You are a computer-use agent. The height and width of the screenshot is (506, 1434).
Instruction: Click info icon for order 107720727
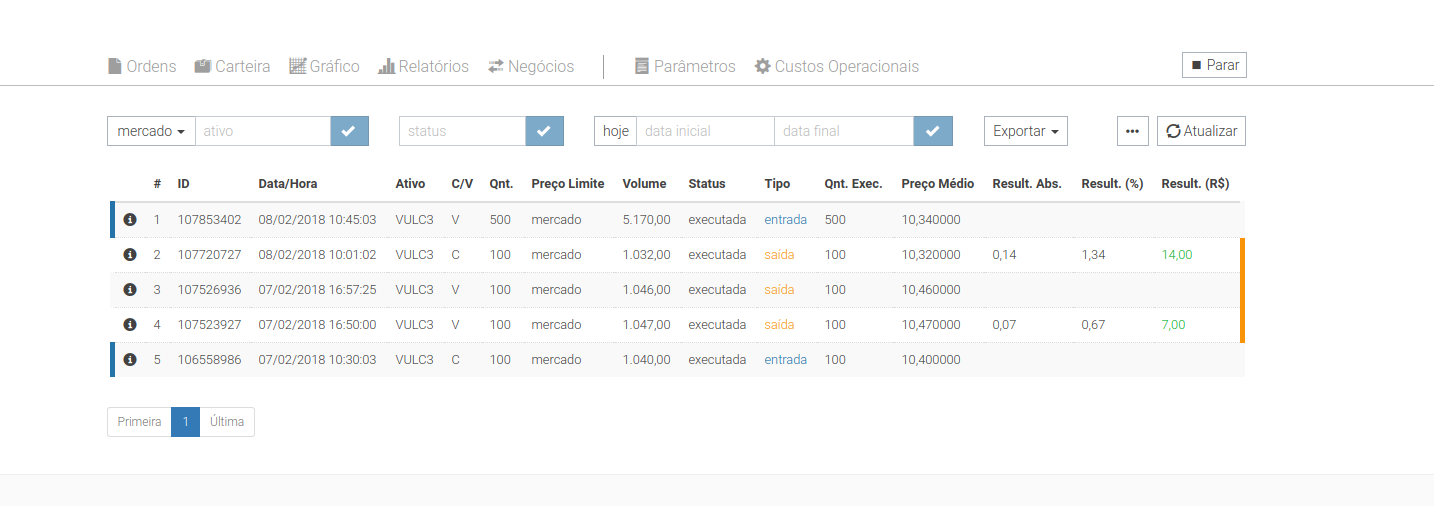click(129, 254)
